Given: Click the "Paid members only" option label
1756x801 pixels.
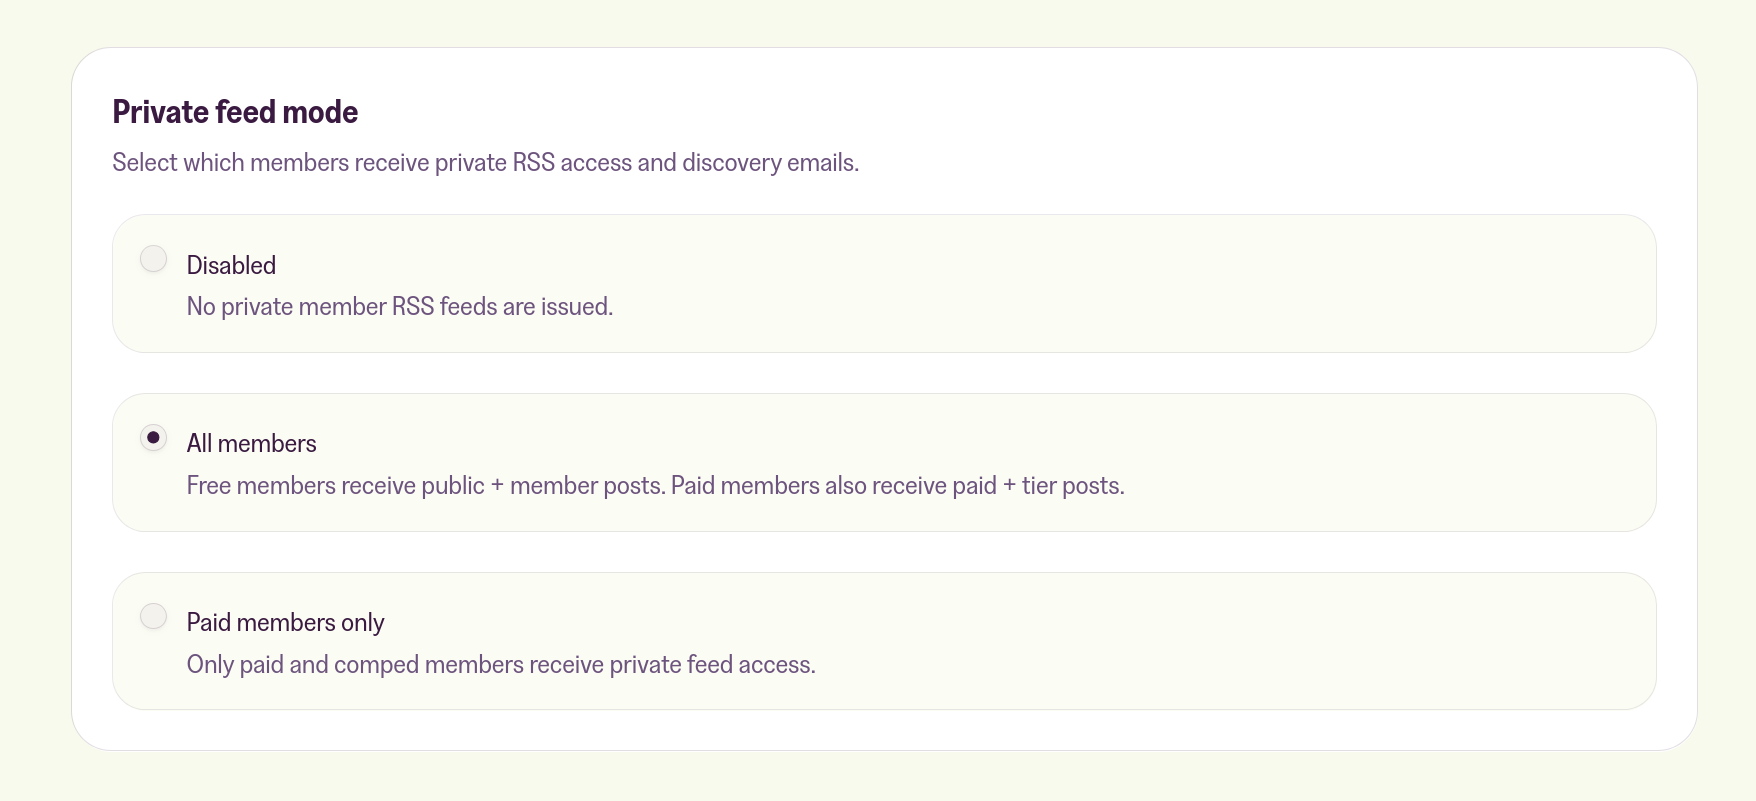Looking at the screenshot, I should (285, 622).
